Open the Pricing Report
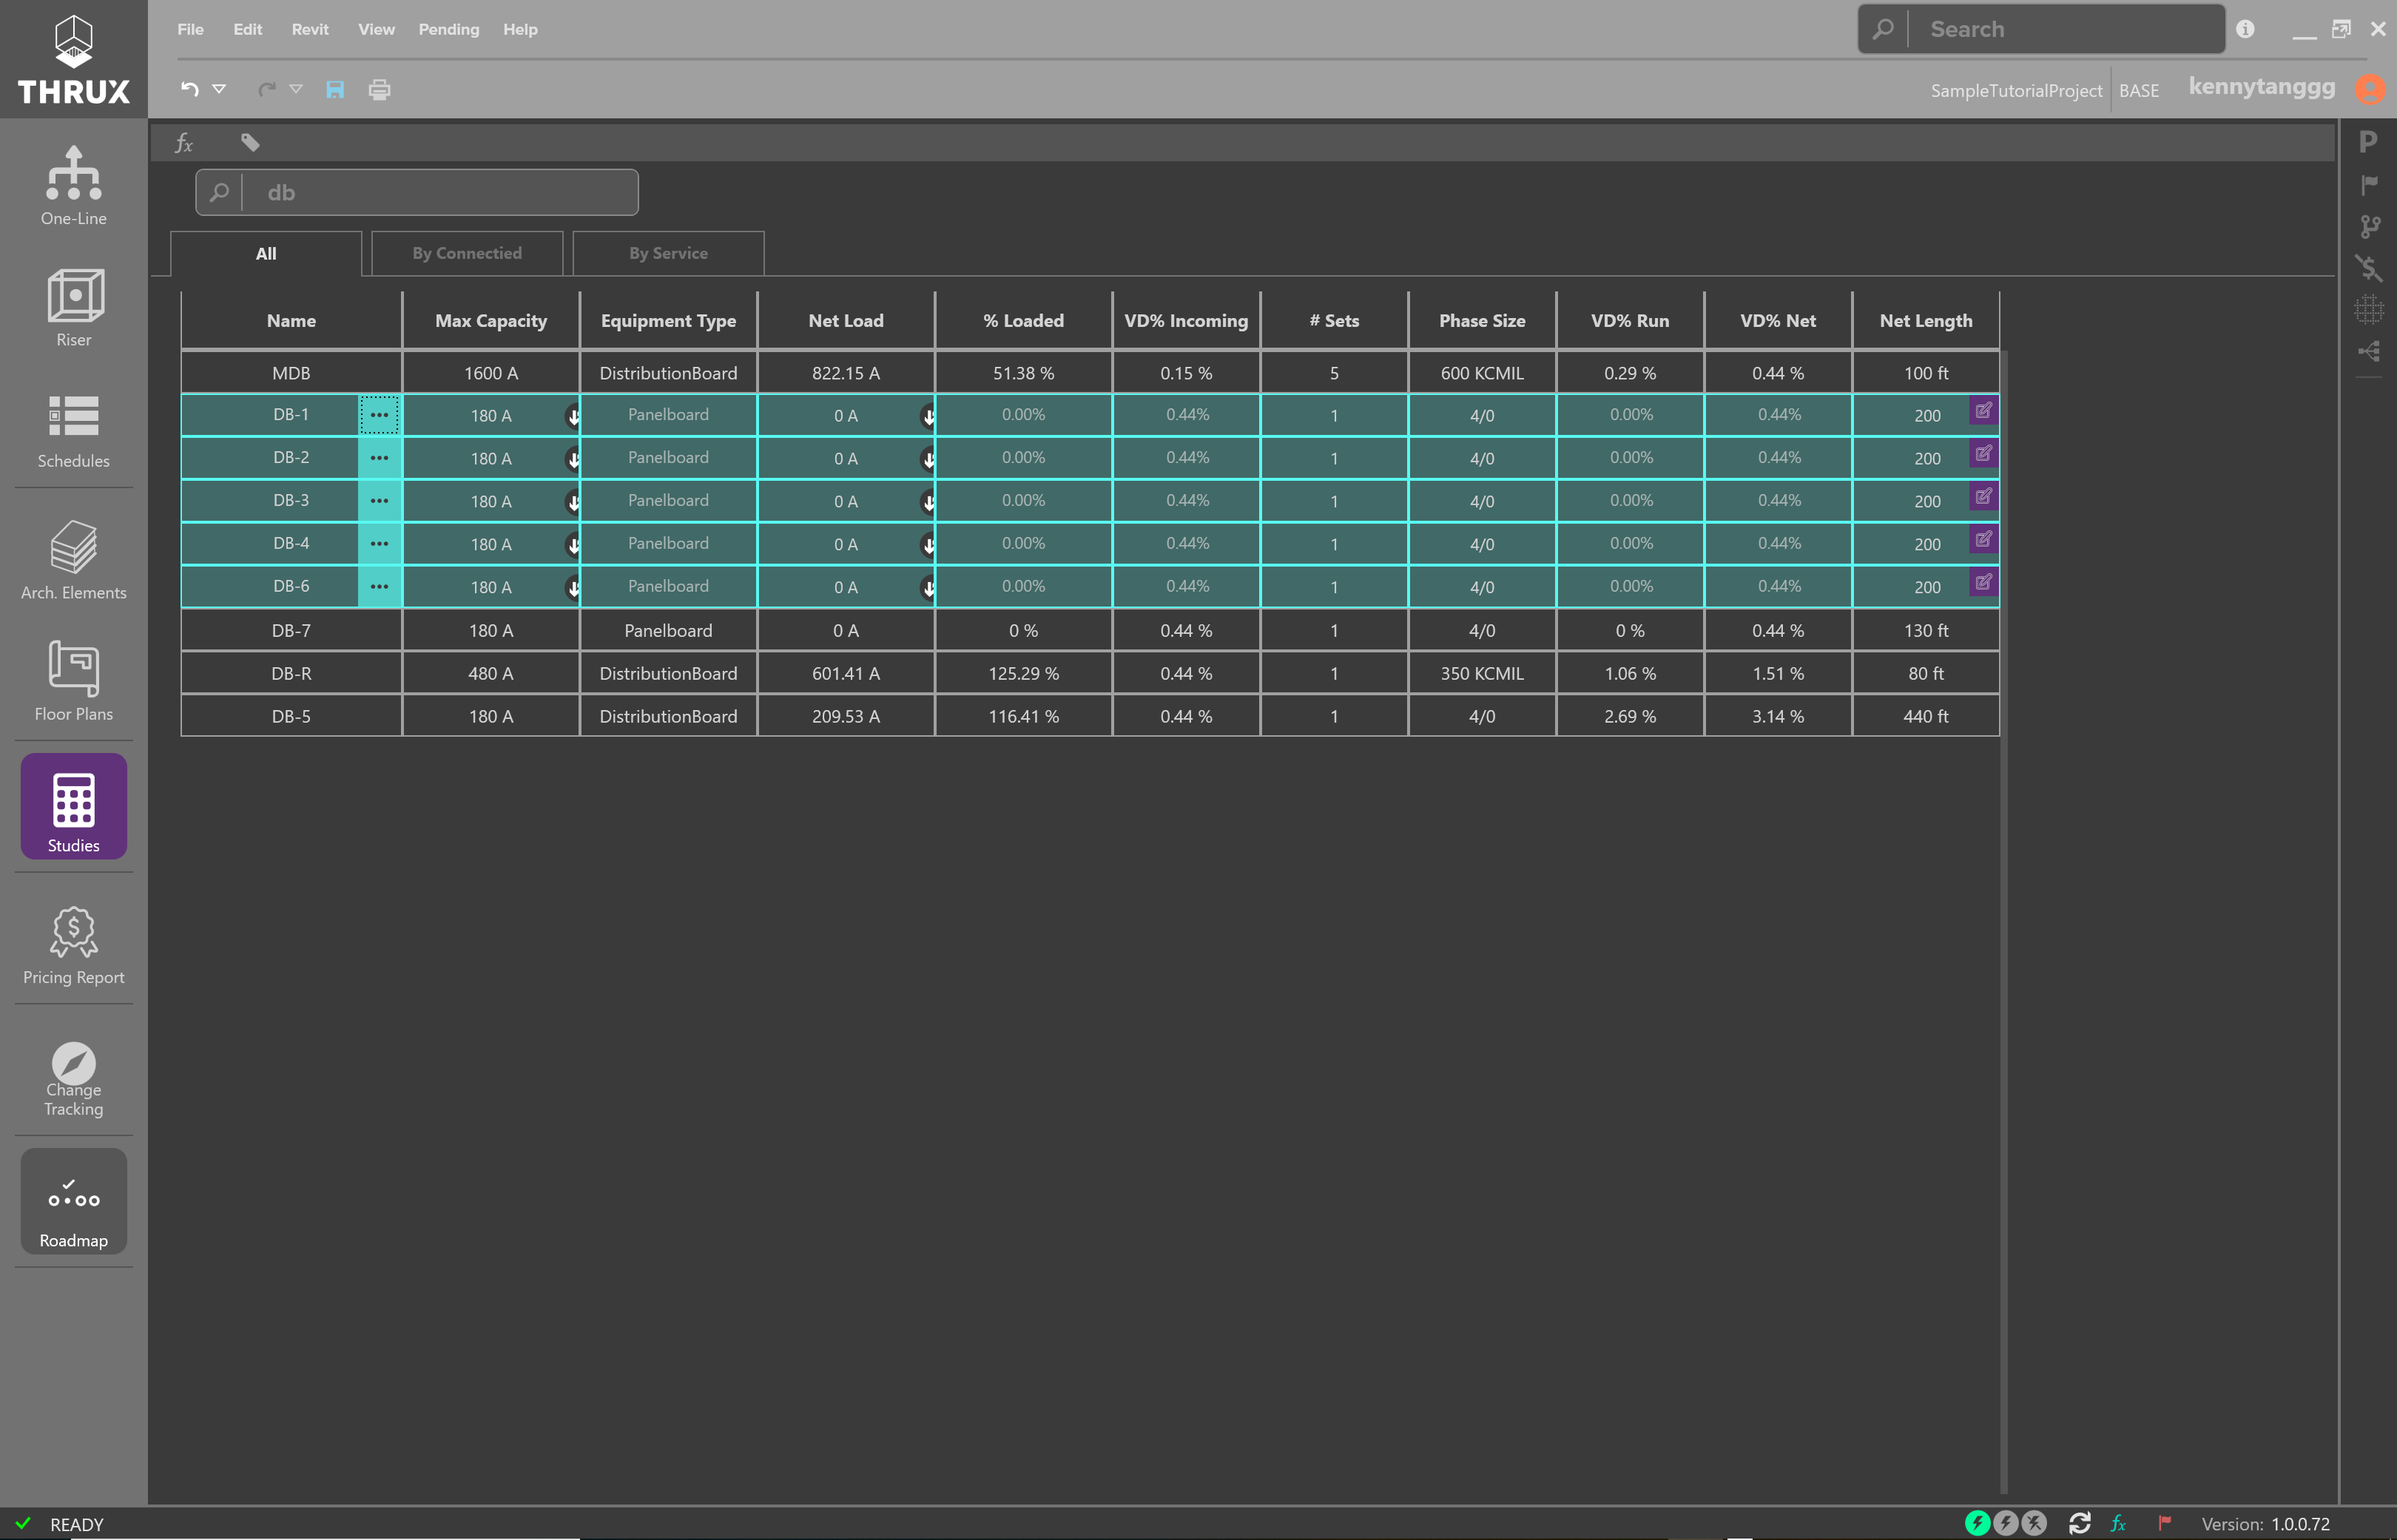 point(73,945)
